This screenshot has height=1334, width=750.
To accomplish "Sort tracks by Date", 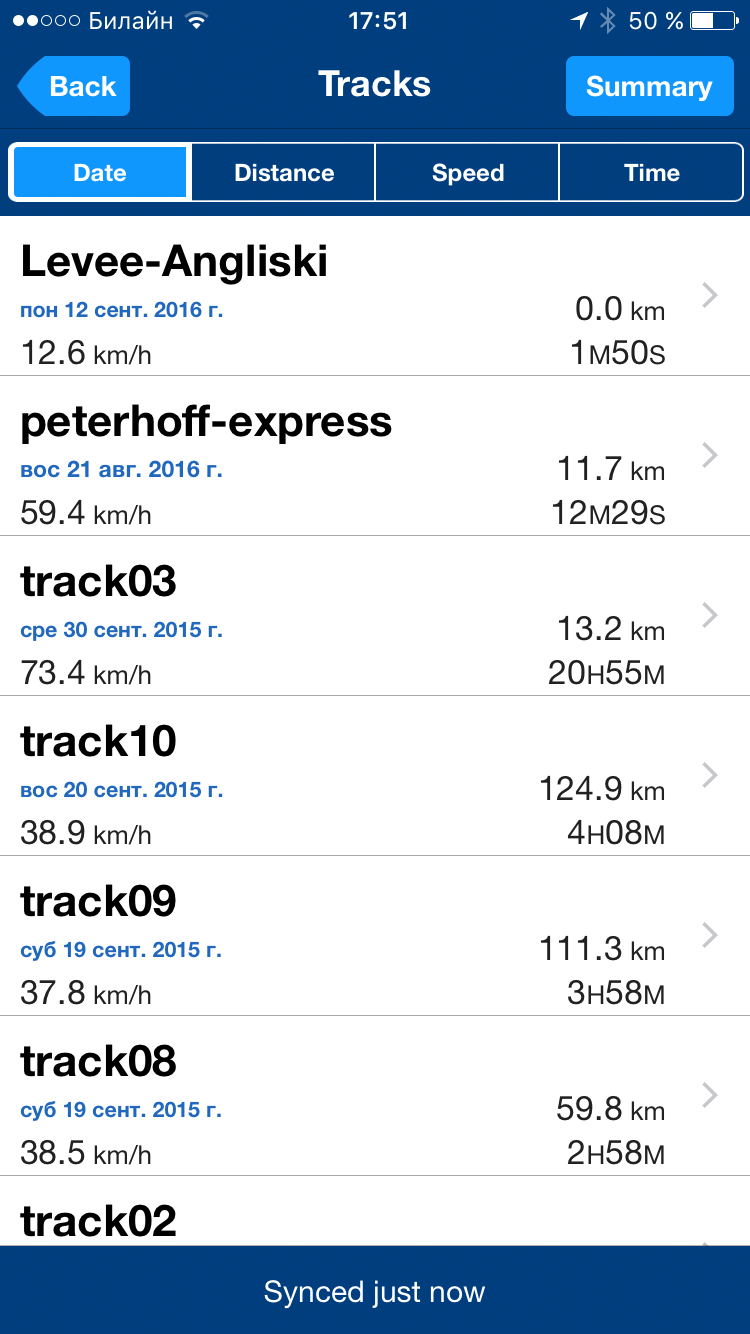I will point(100,173).
